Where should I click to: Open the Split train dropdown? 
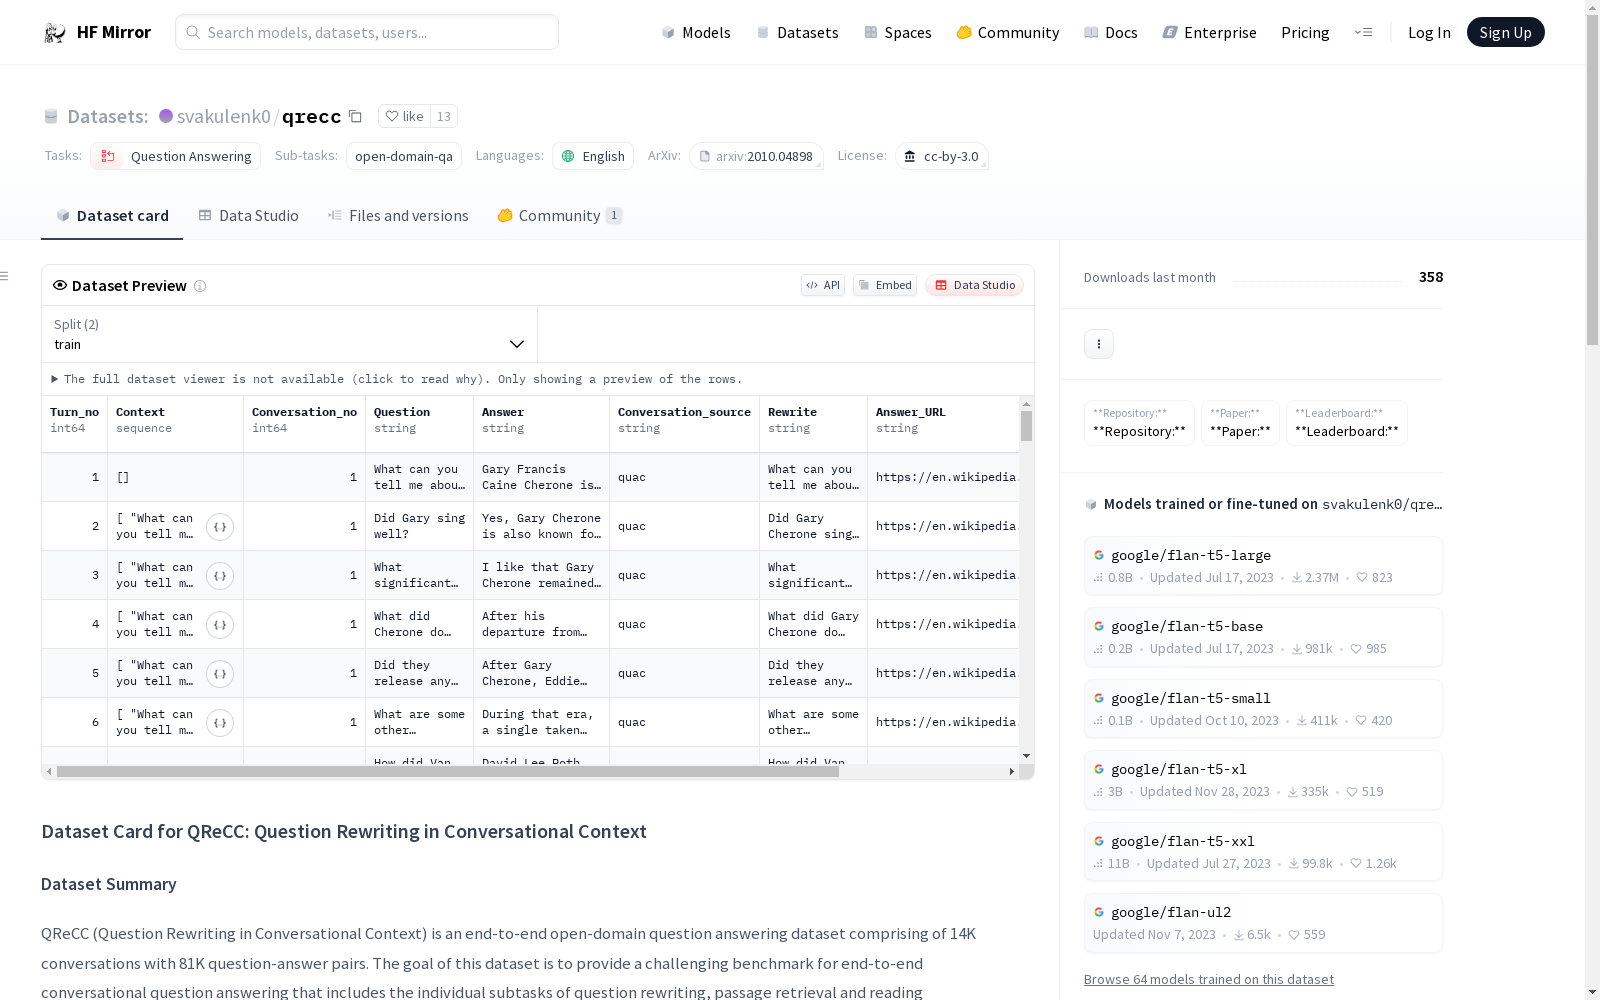point(290,334)
